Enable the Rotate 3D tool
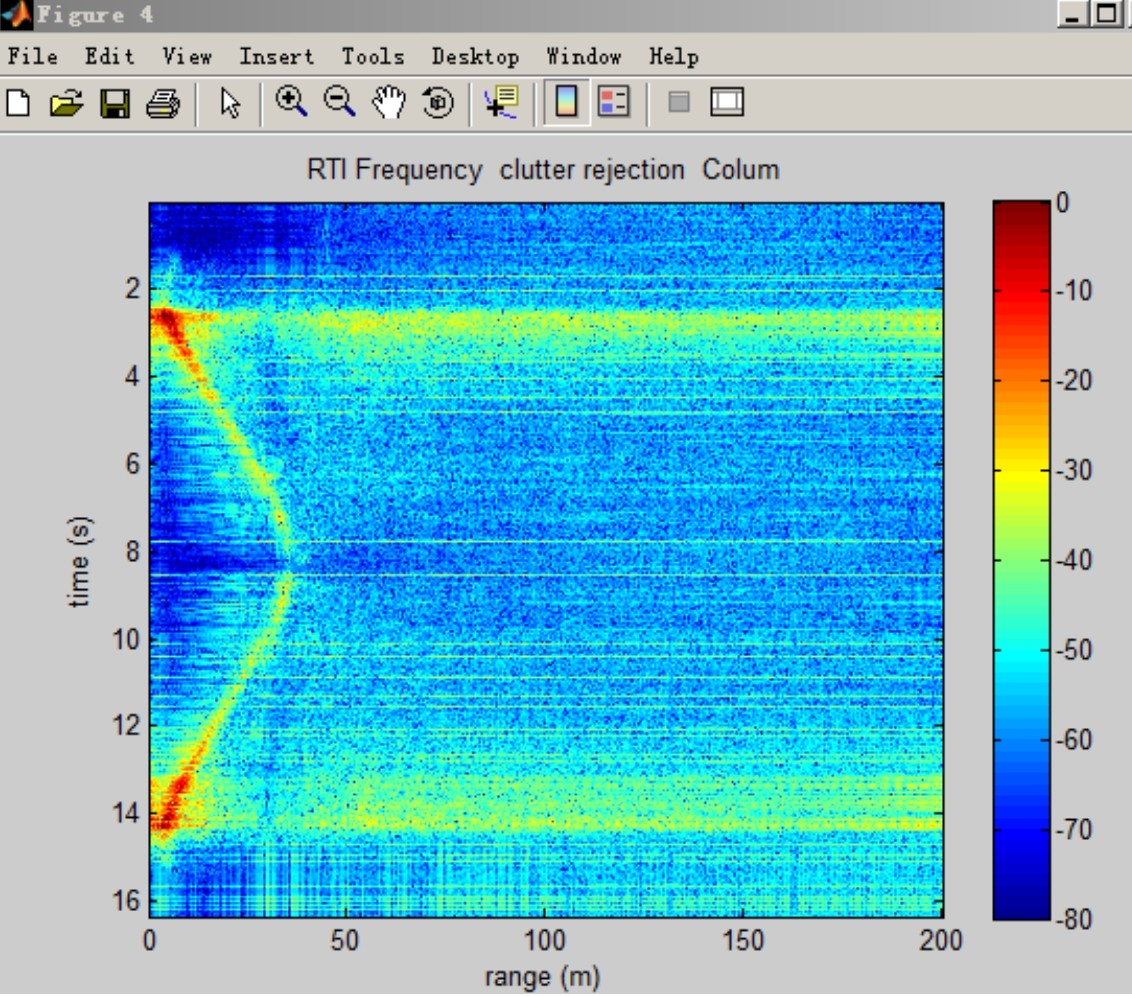 tap(437, 102)
